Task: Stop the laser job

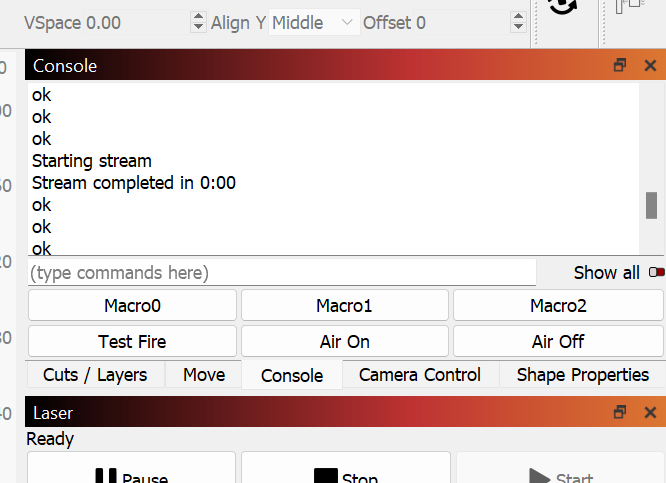Action: [345, 473]
